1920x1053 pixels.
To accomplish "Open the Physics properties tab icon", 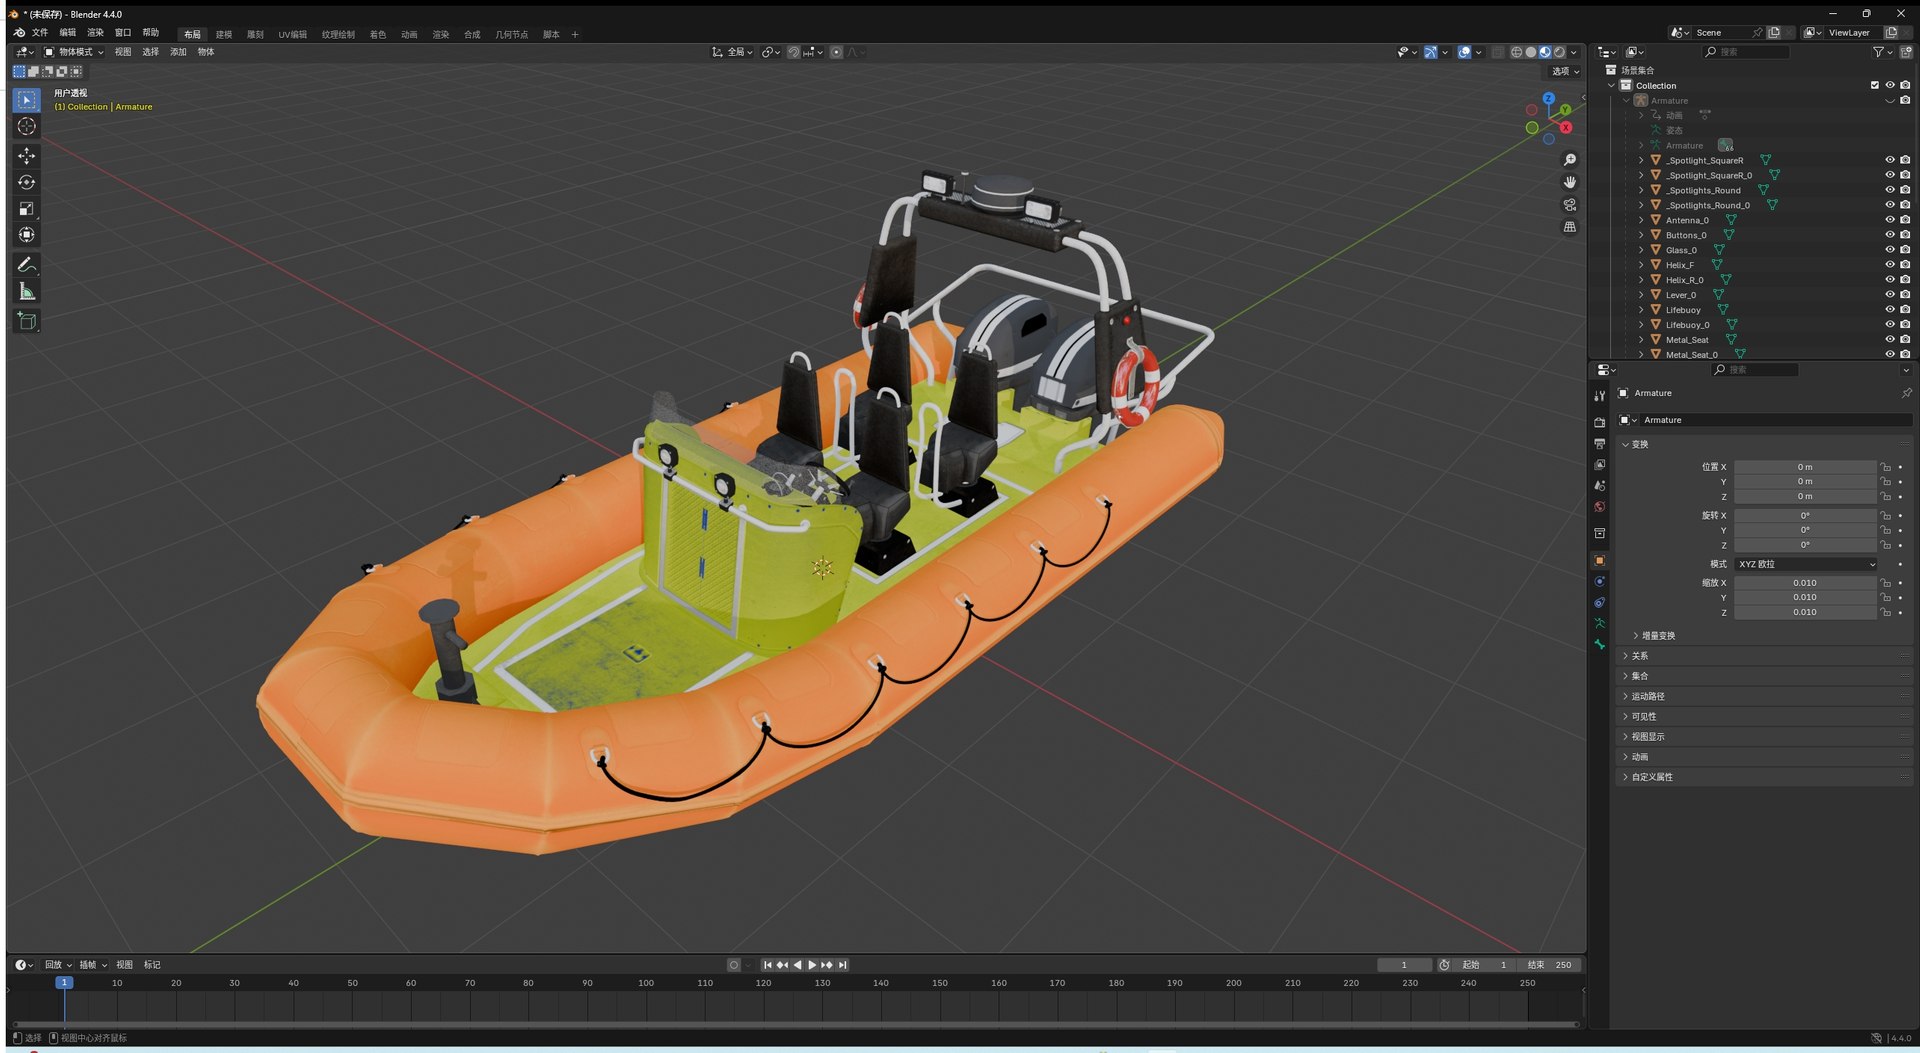I will coord(1600,582).
